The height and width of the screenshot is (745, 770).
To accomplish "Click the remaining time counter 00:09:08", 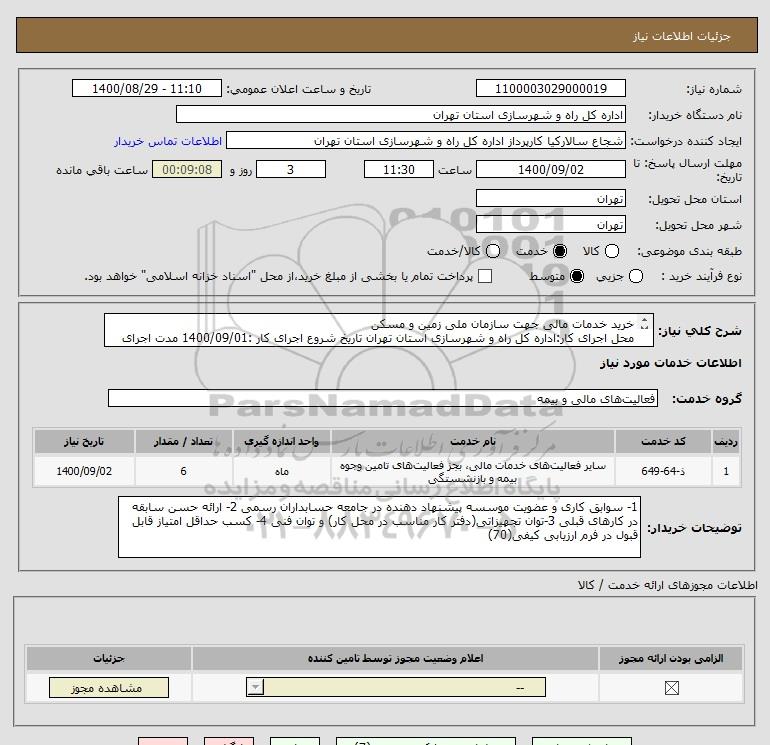I will pos(187,169).
